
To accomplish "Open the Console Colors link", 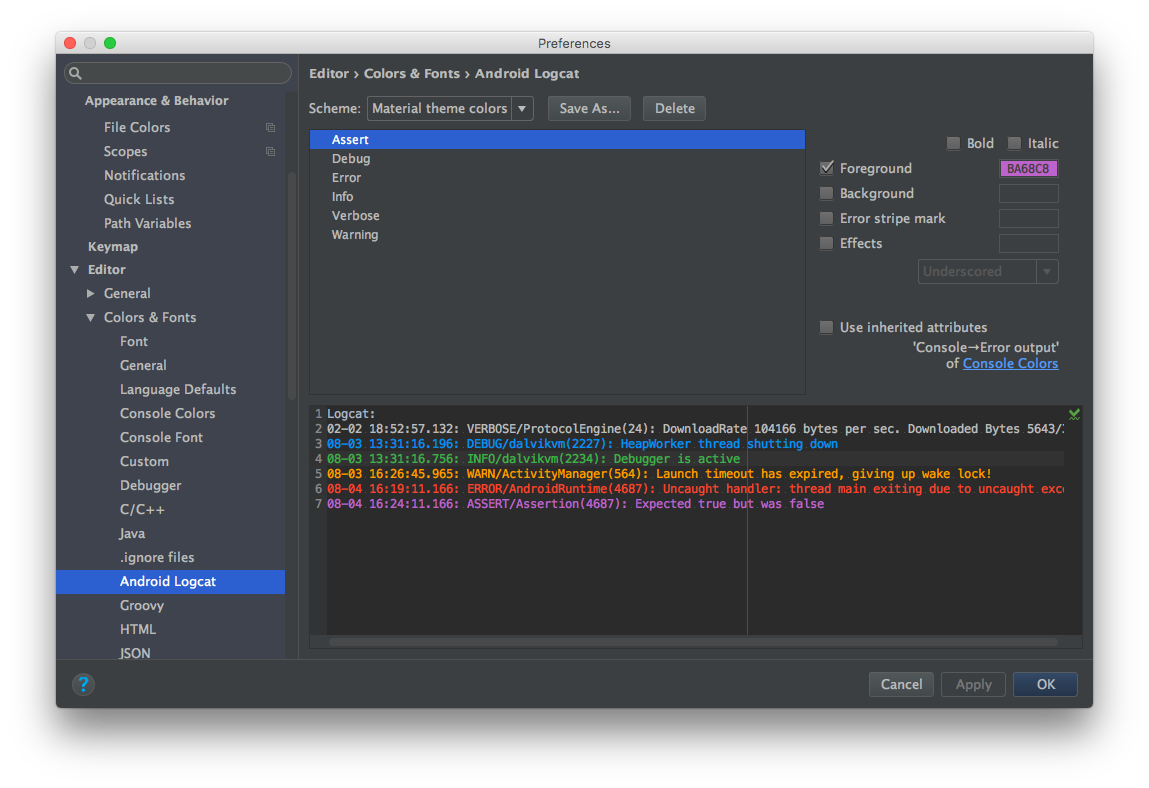I will click(x=1010, y=363).
